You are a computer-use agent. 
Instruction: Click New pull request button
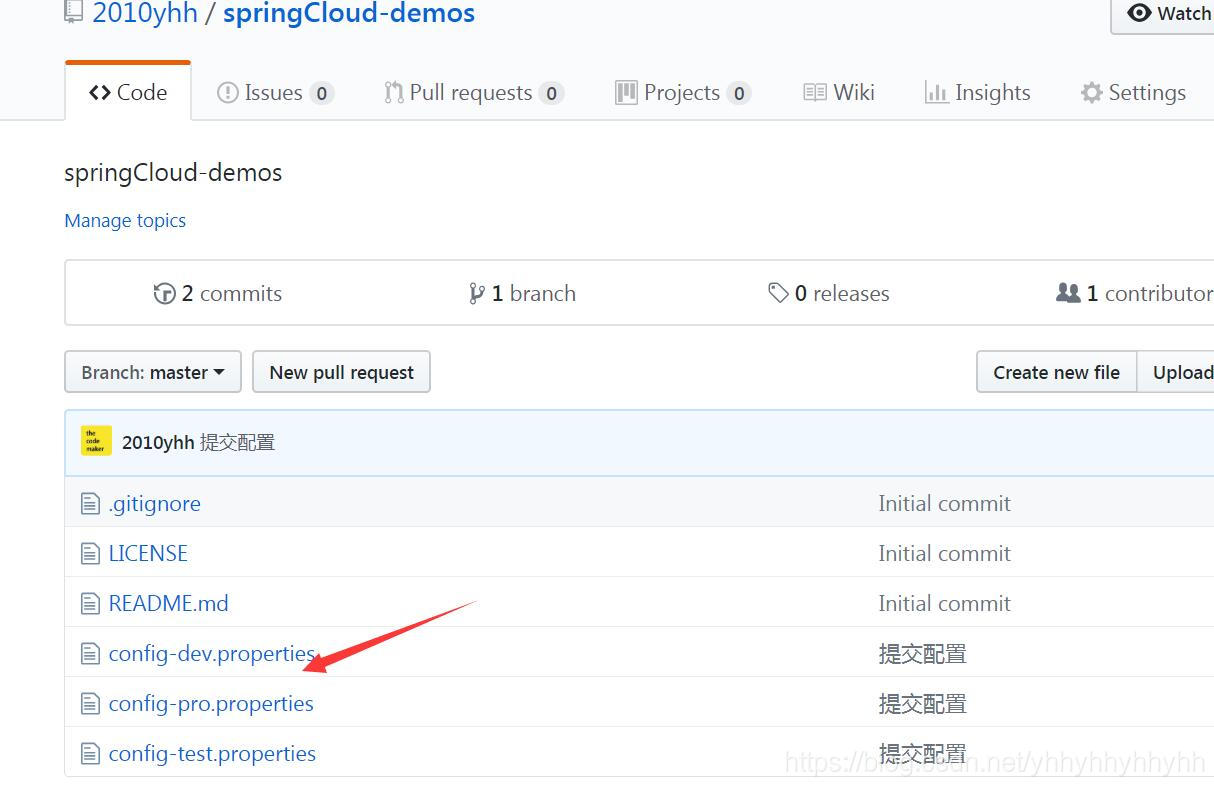(x=341, y=372)
